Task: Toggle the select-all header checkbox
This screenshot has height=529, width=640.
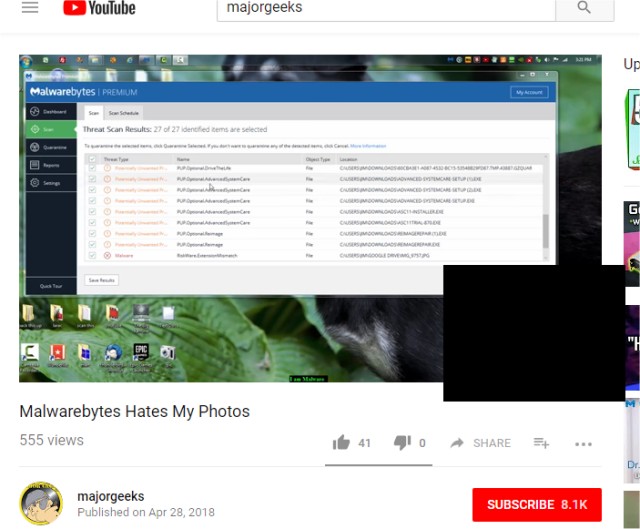Action: click(92, 159)
